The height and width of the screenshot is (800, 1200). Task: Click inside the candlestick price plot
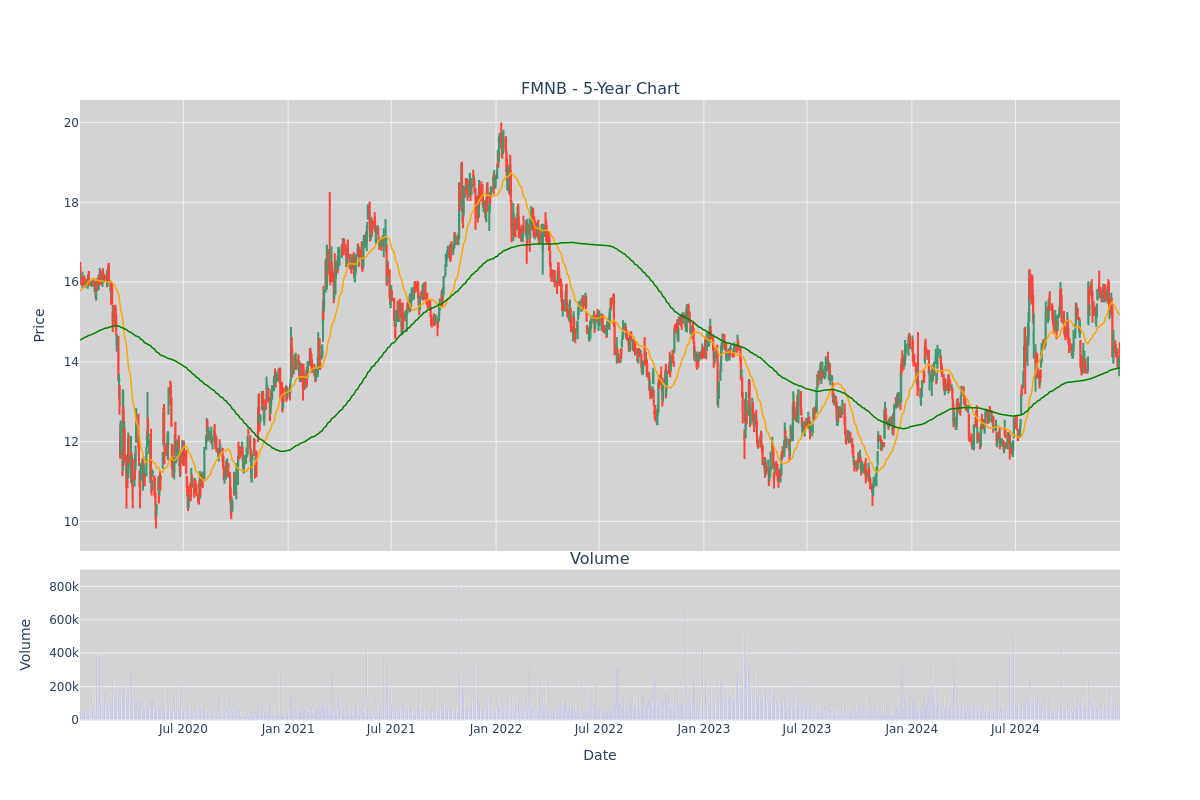(600, 325)
